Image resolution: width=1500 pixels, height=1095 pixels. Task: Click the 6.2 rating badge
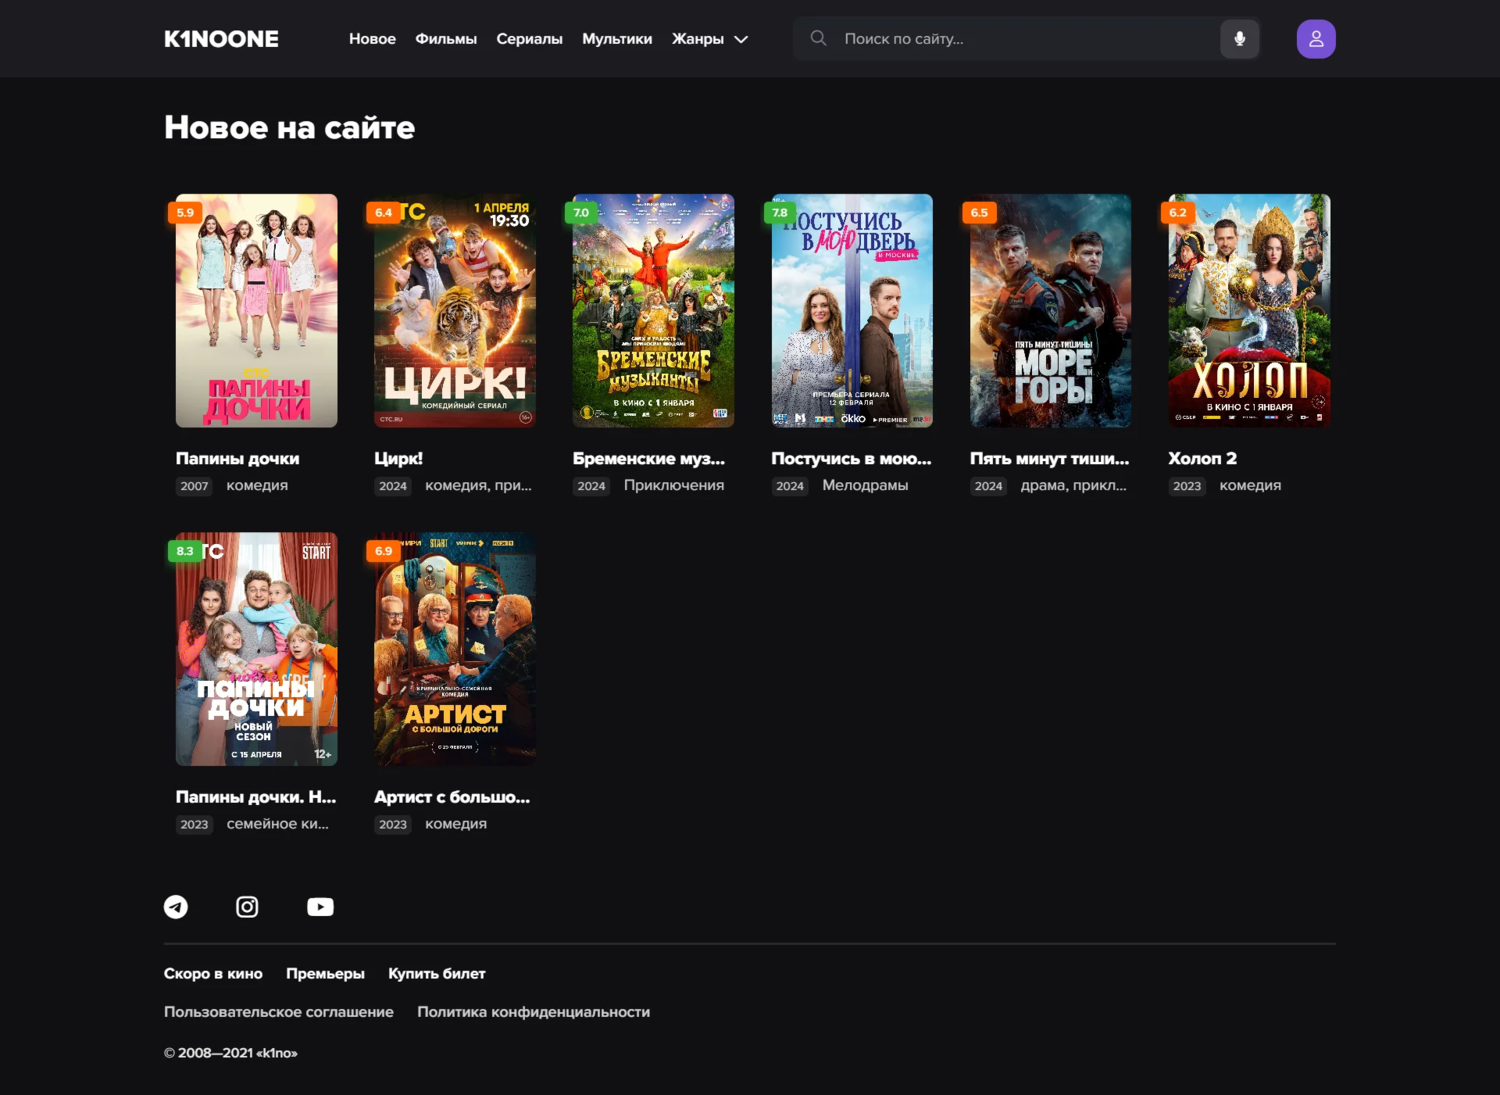coord(1178,212)
